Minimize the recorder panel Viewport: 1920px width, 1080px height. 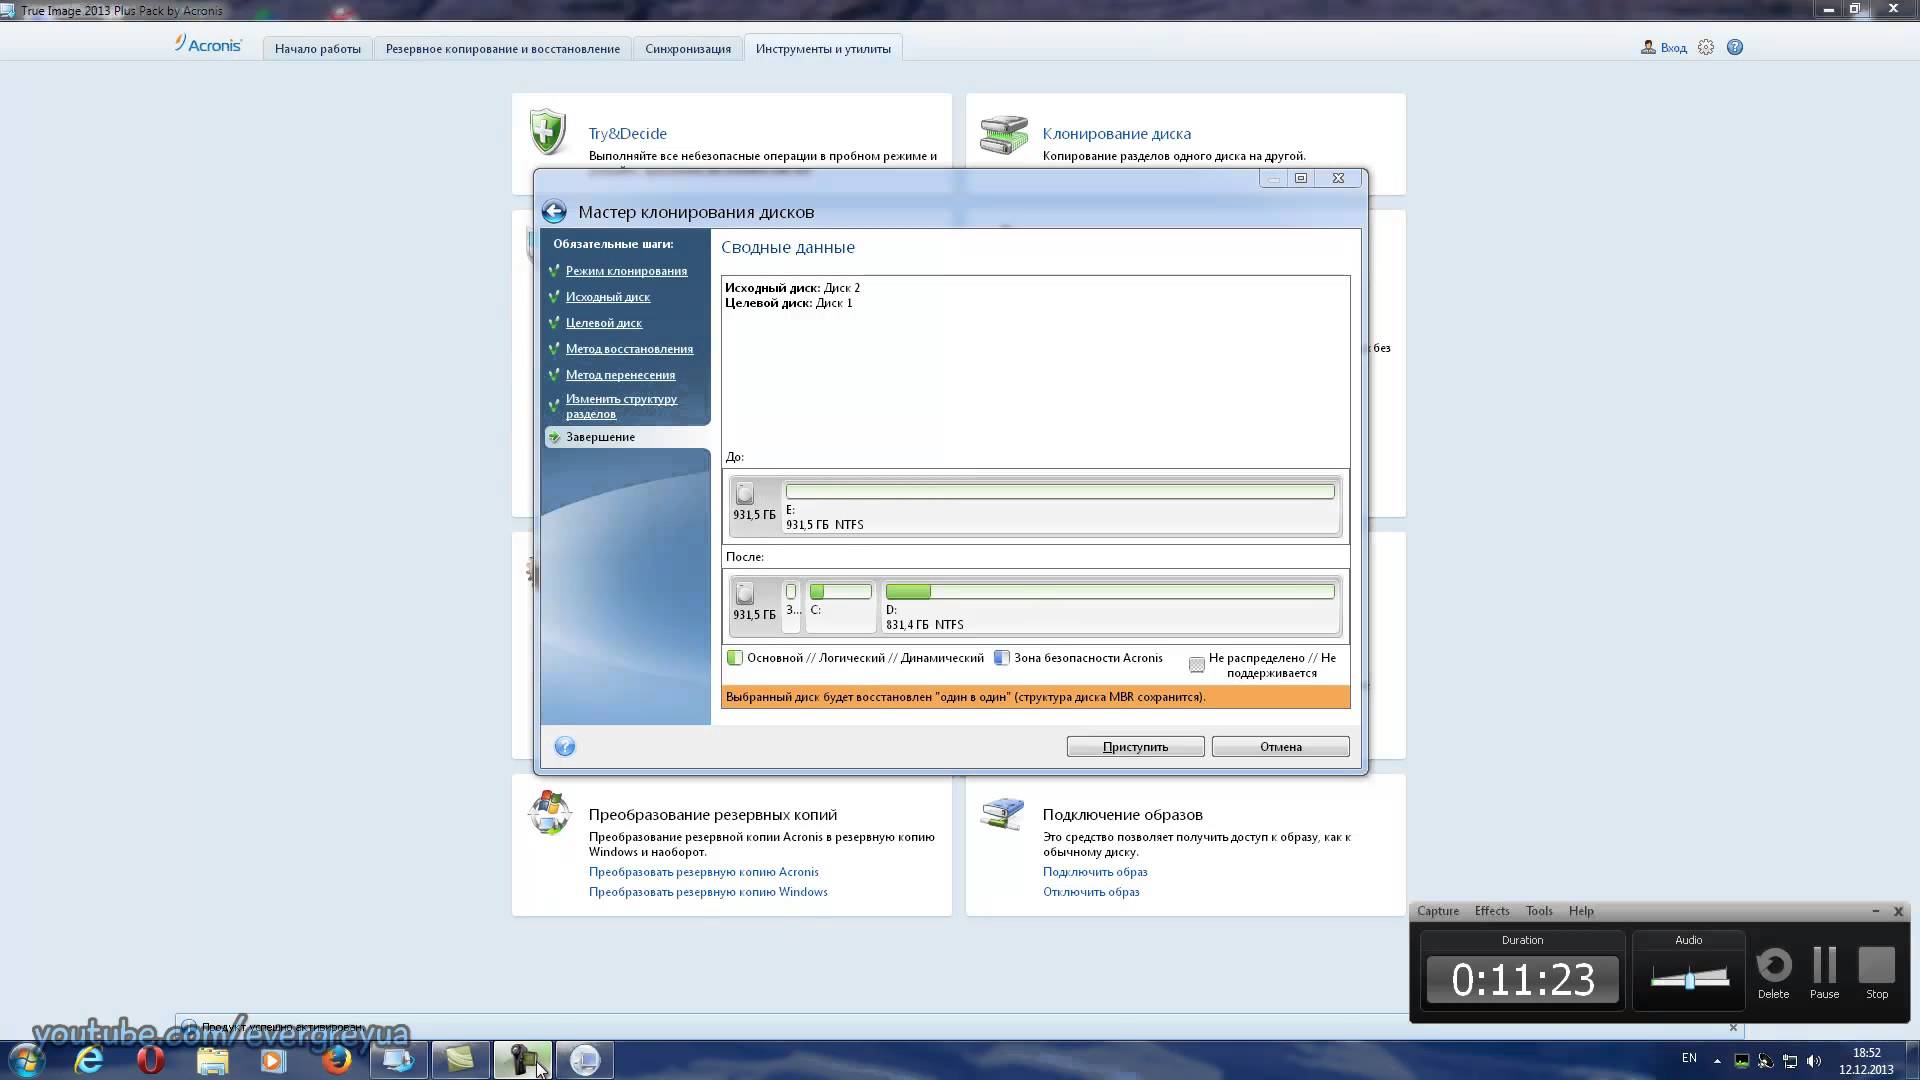pyautogui.click(x=1875, y=911)
